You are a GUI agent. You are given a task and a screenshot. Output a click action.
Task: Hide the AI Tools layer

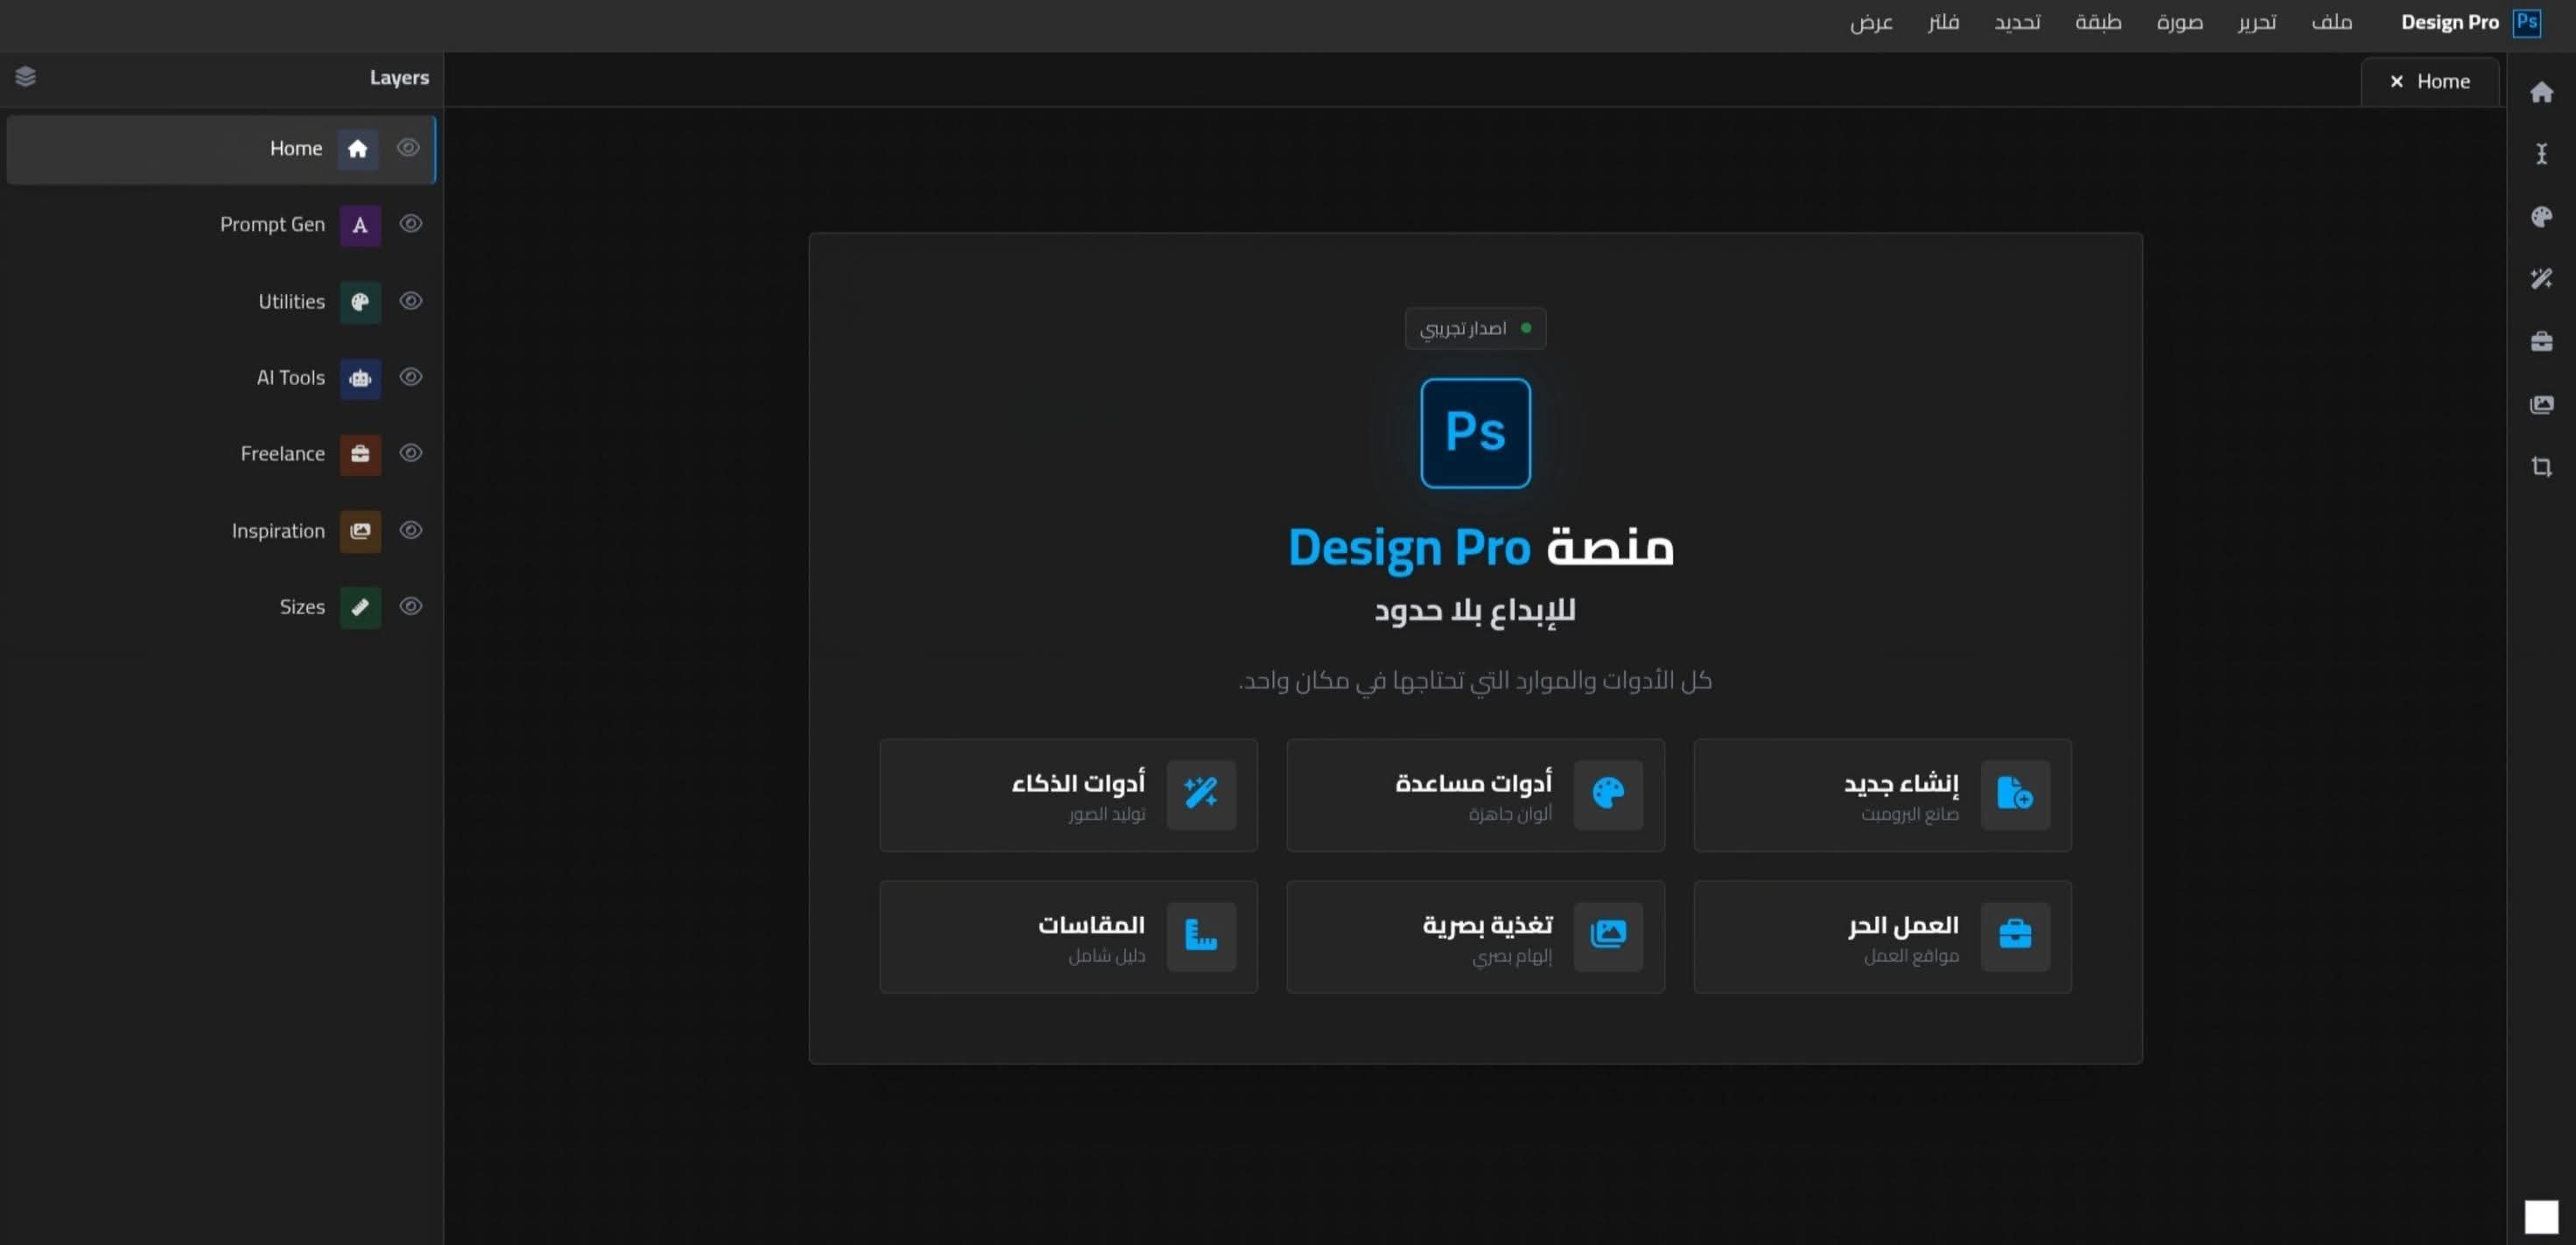[x=410, y=377]
